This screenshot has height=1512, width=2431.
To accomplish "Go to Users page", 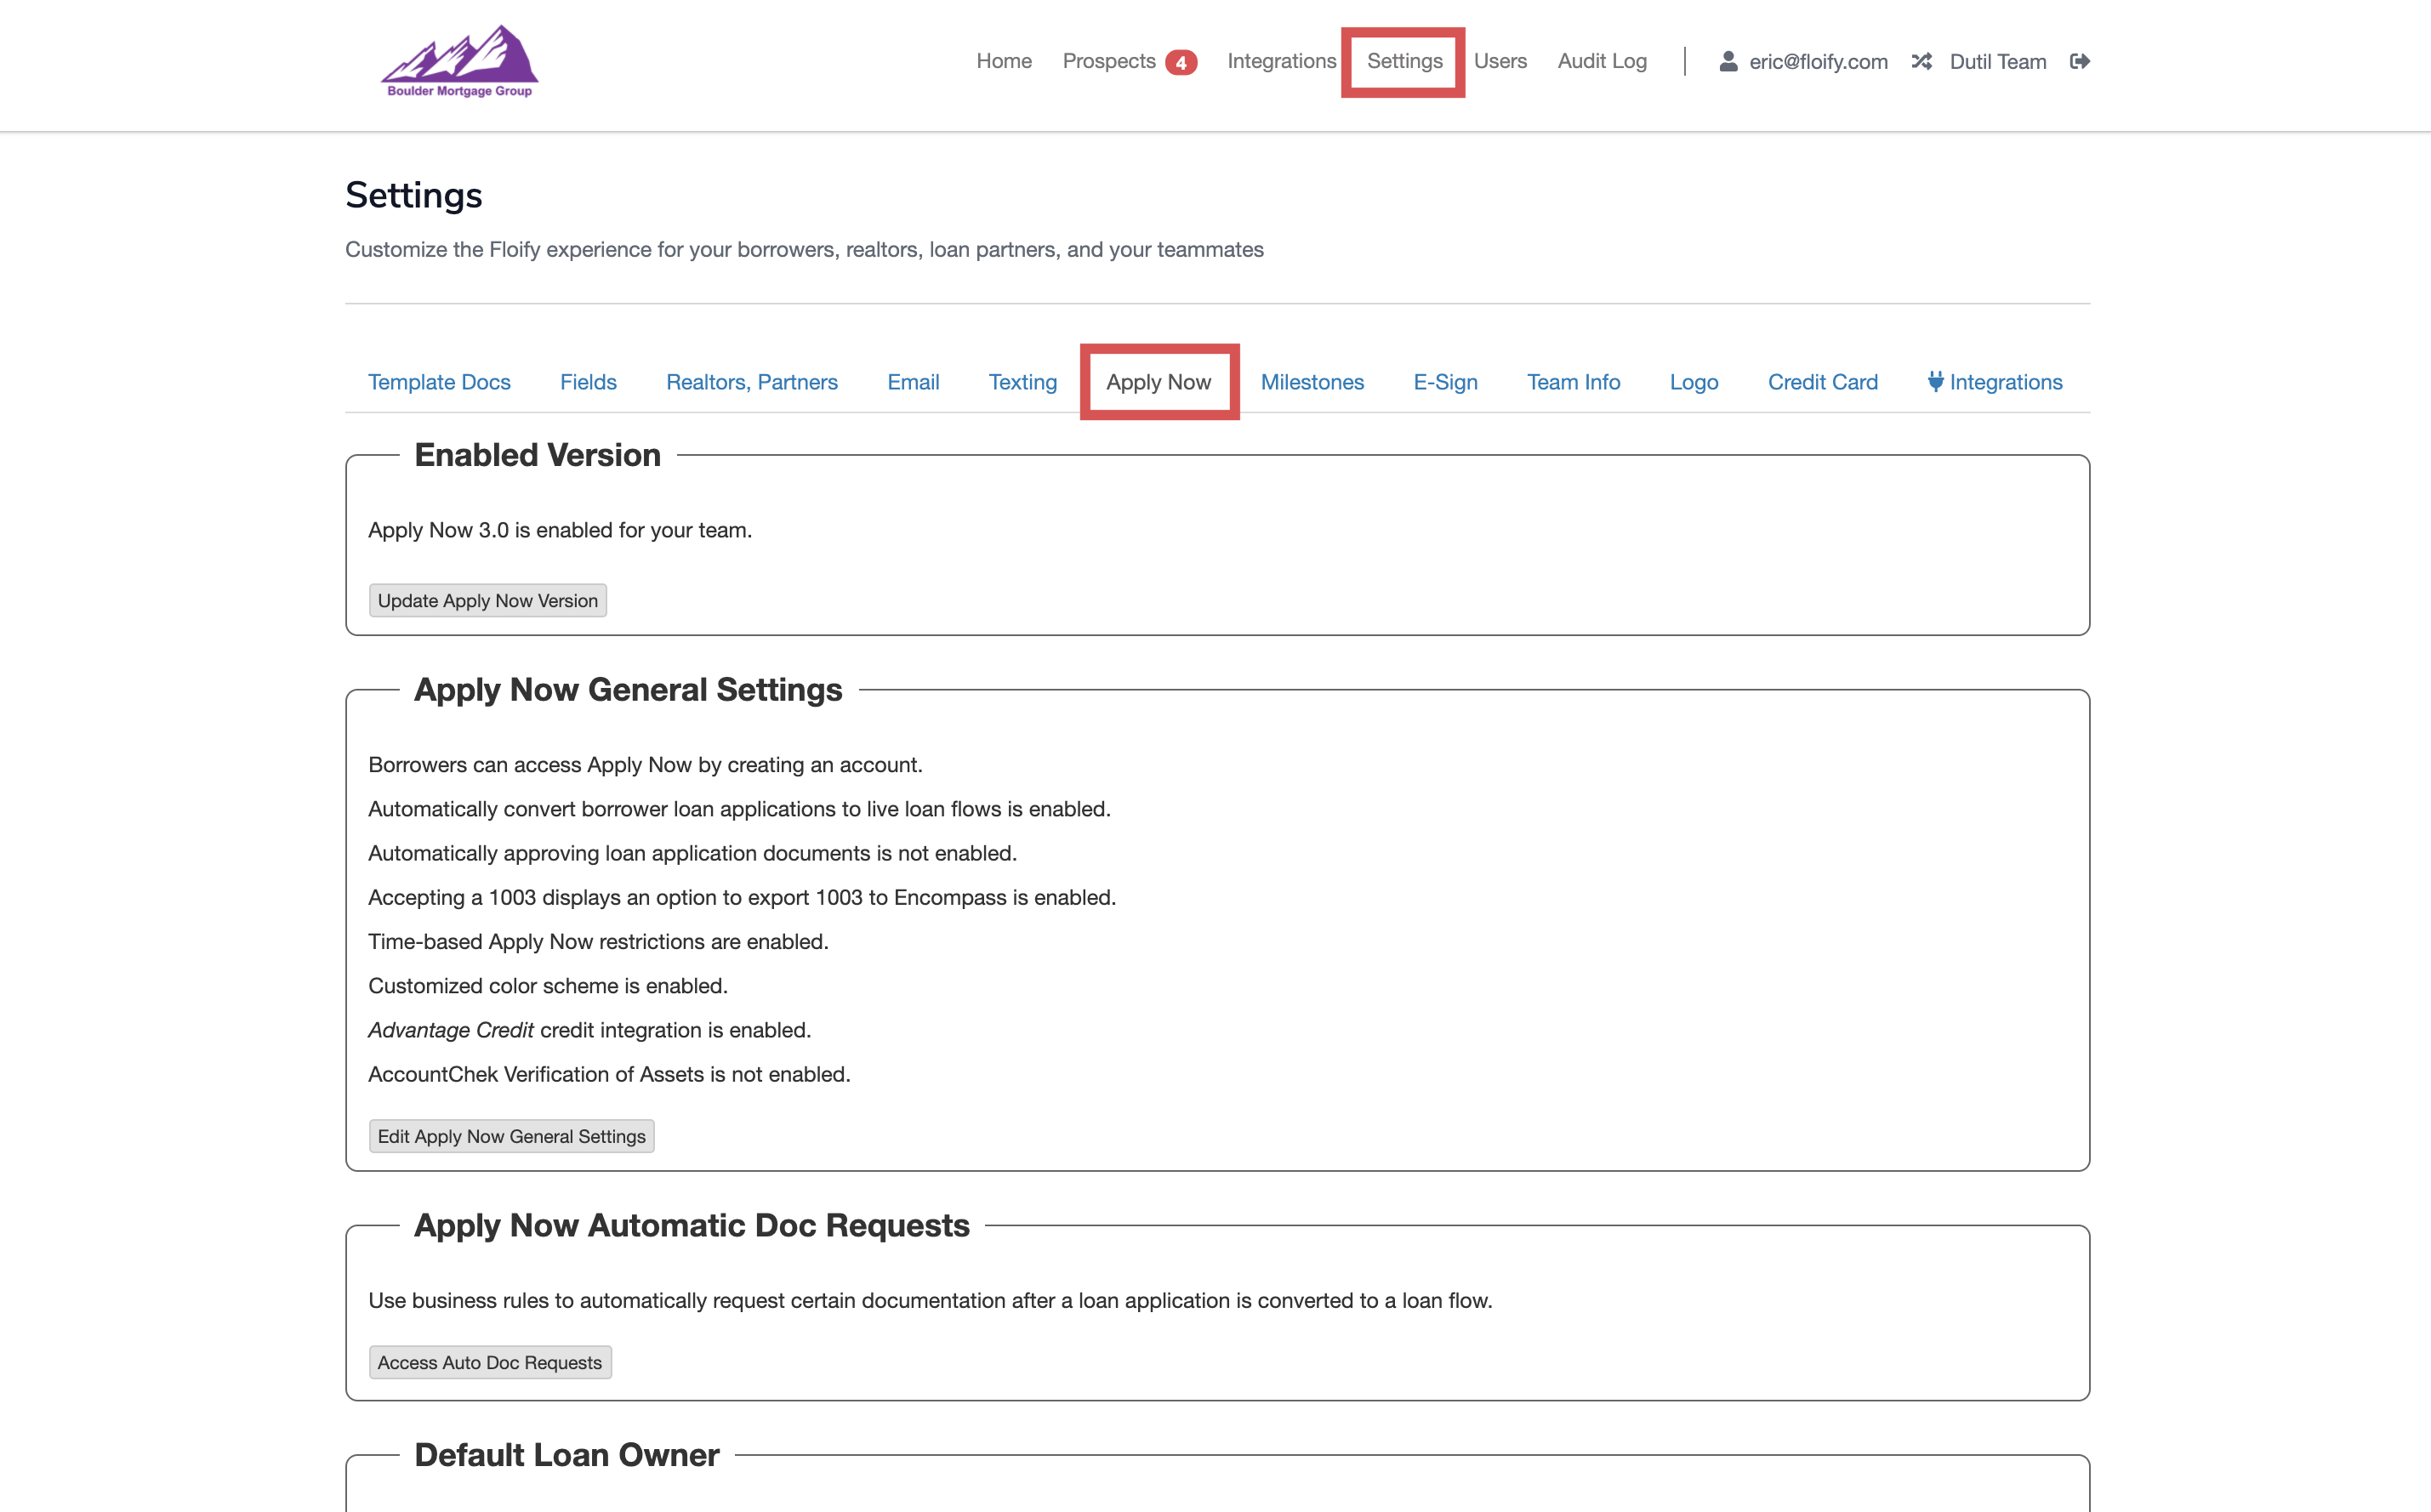I will tap(1499, 61).
